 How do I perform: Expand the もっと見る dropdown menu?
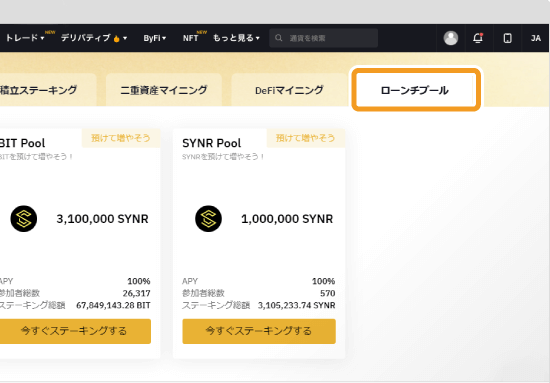click(236, 38)
